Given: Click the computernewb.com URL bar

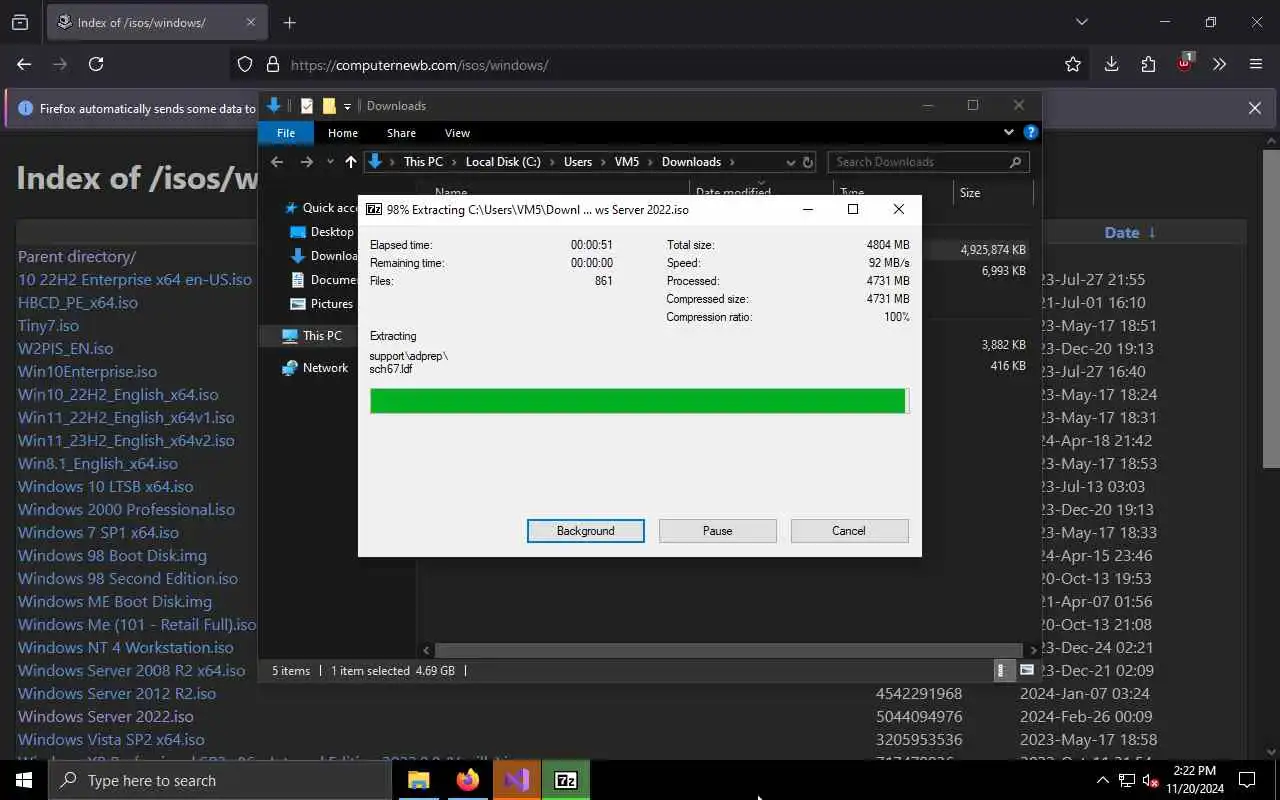Looking at the screenshot, I should pyautogui.click(x=660, y=64).
